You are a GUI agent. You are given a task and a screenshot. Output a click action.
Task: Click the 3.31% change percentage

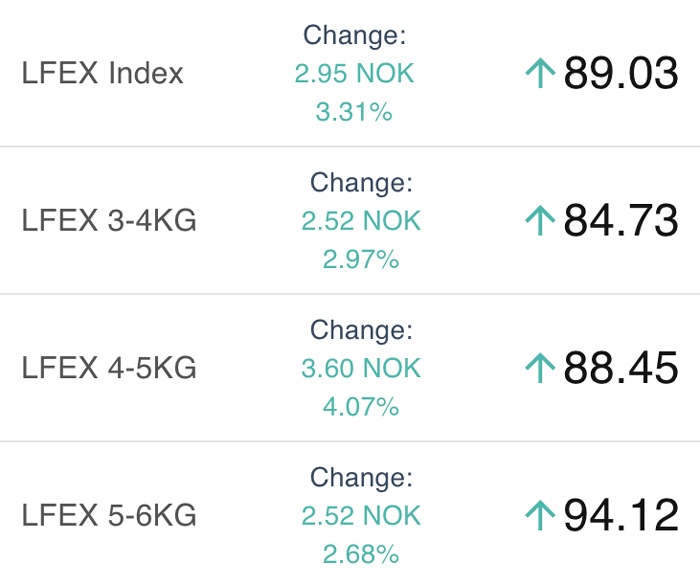(x=354, y=112)
